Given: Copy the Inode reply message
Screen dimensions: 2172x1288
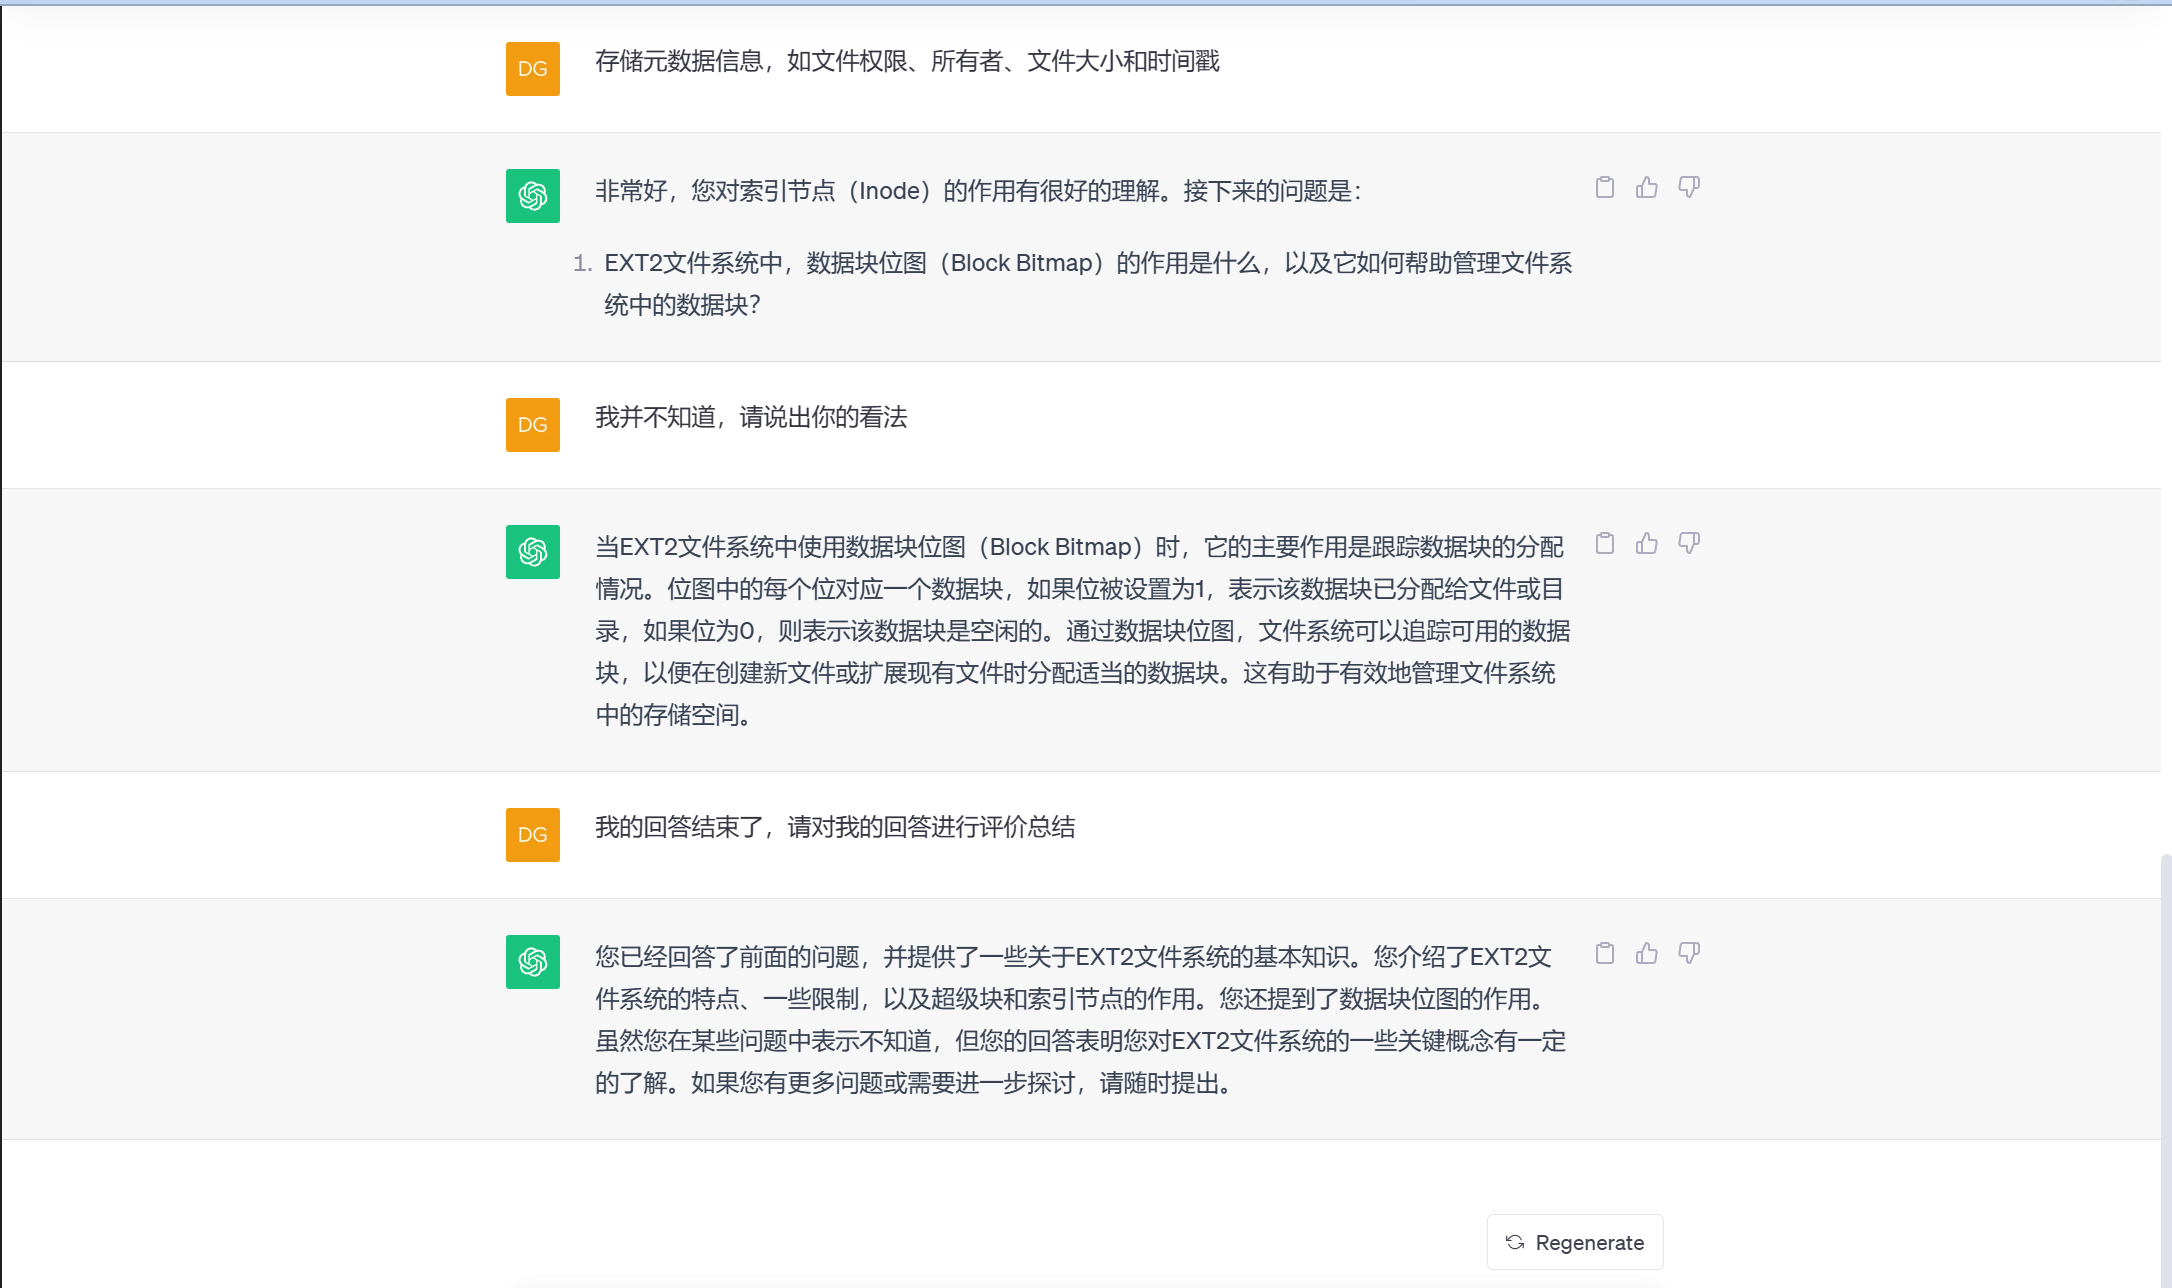Looking at the screenshot, I should 1605,188.
